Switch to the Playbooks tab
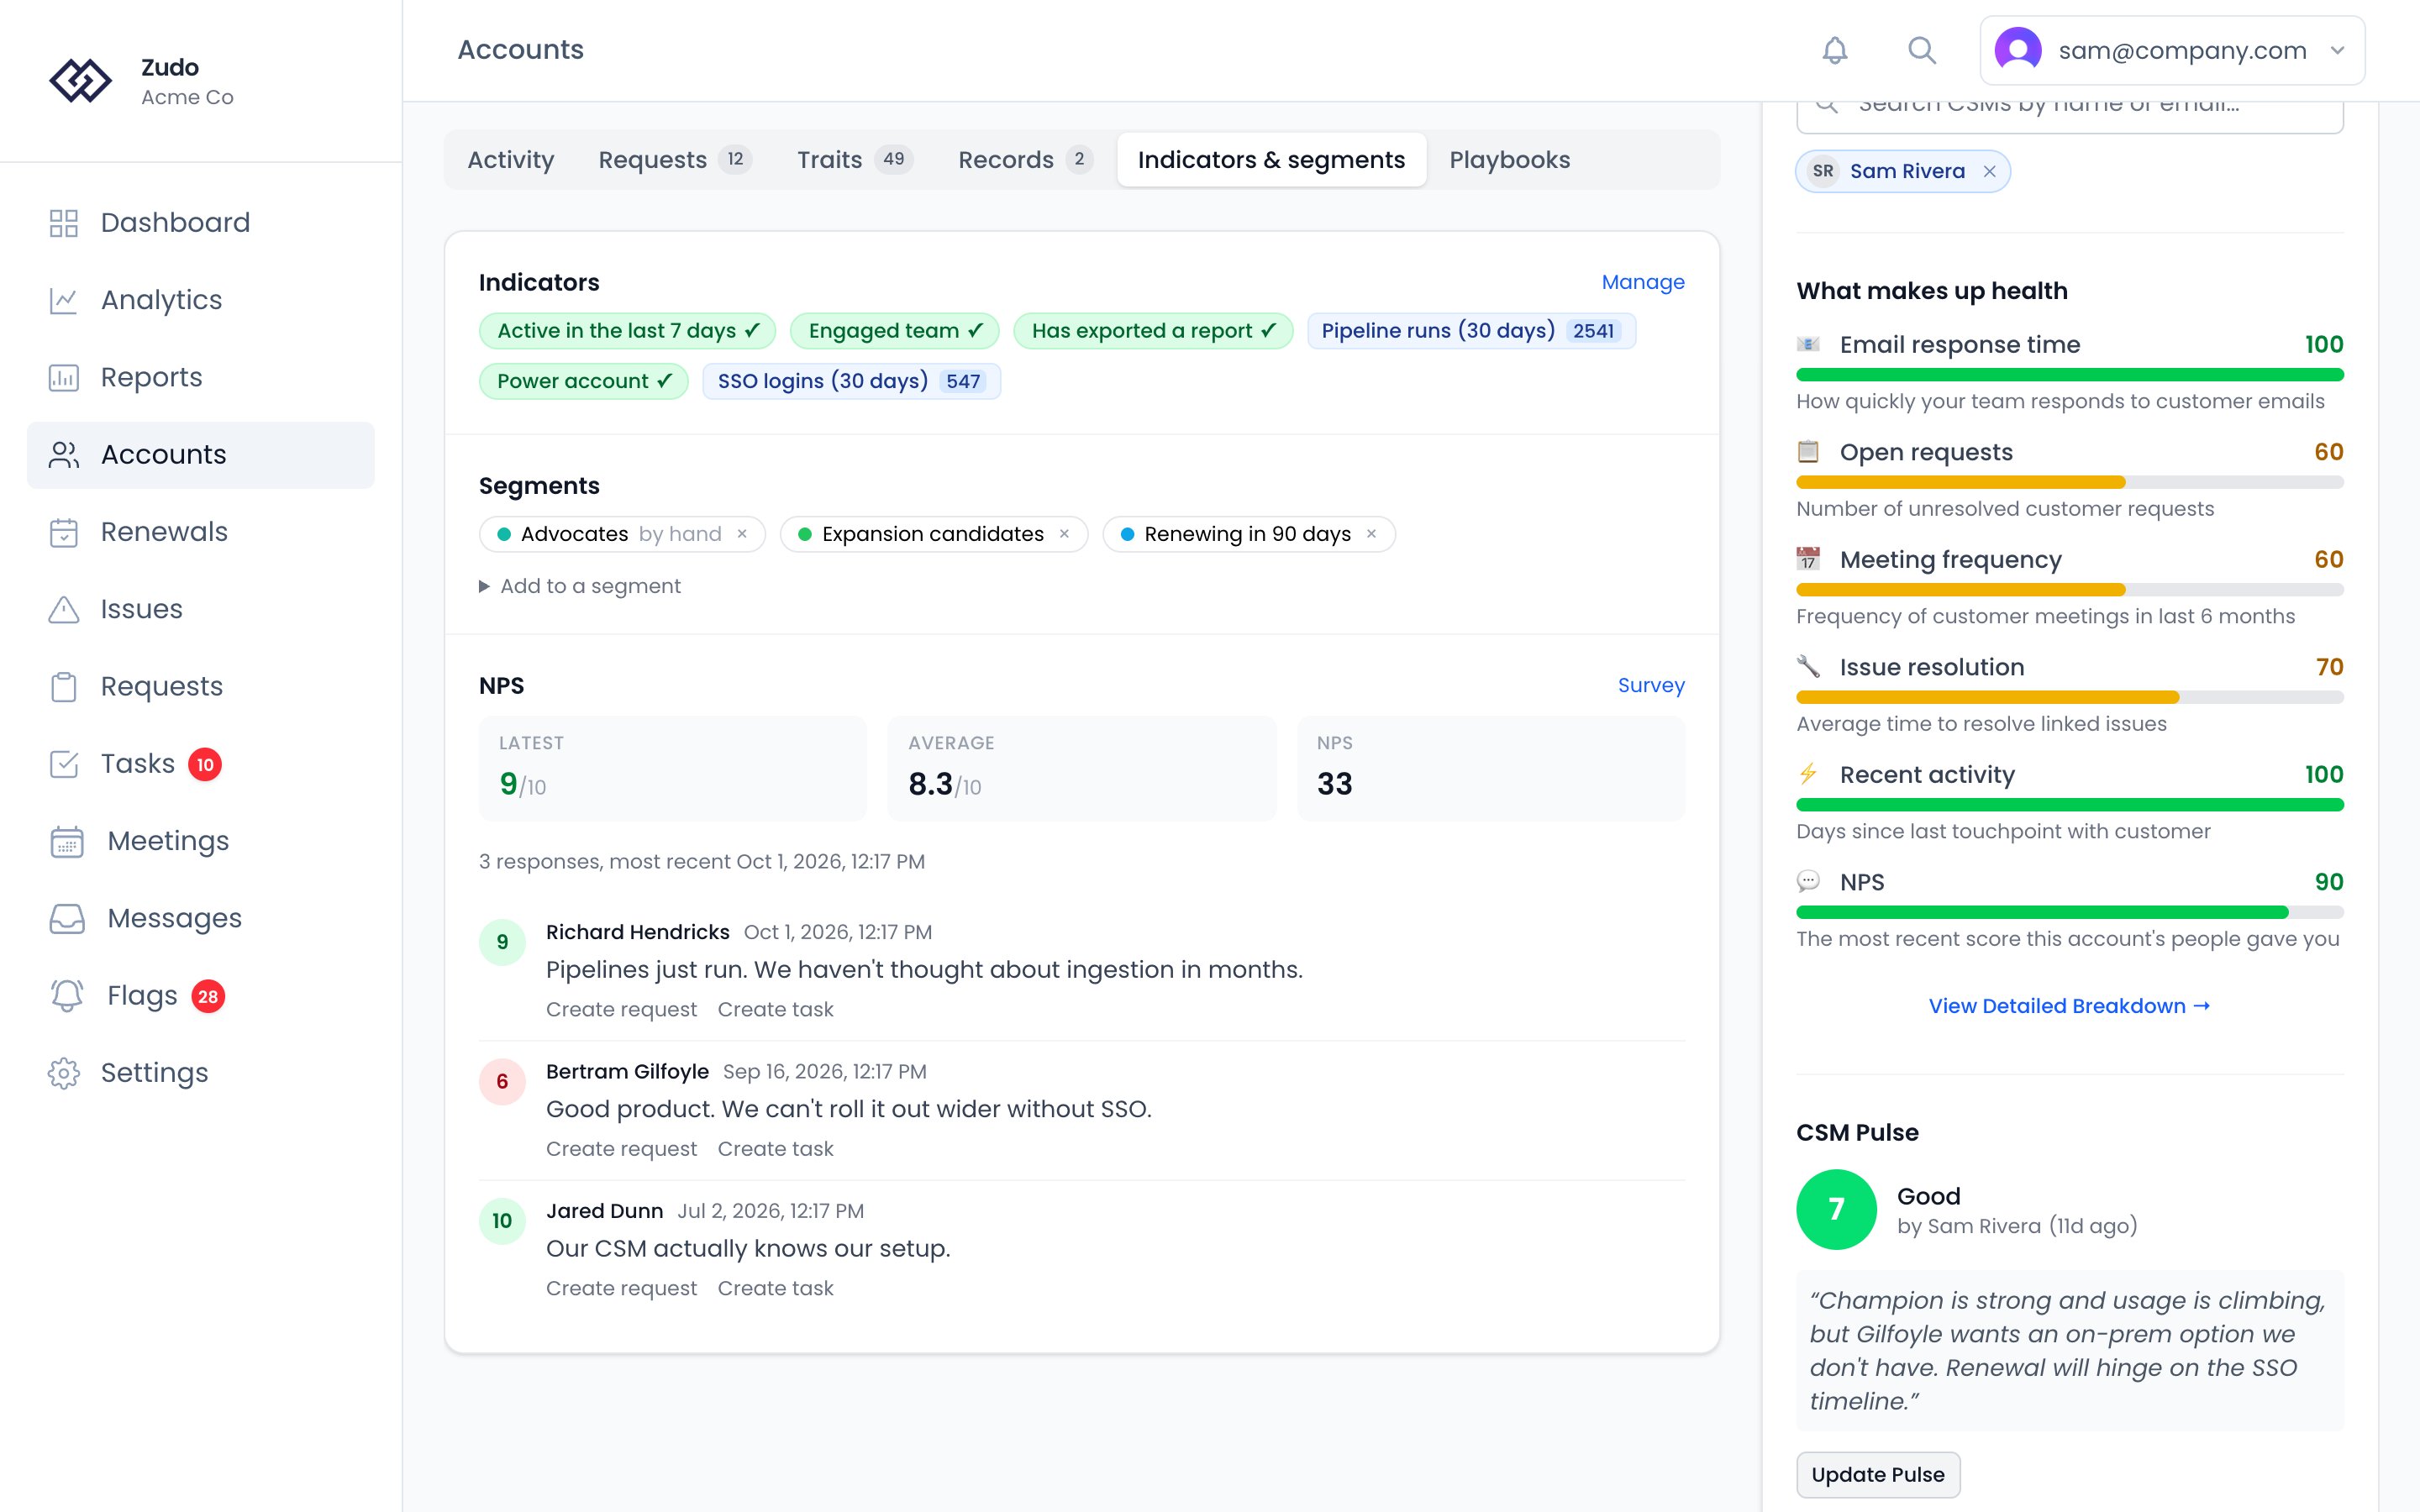 pyautogui.click(x=1509, y=160)
